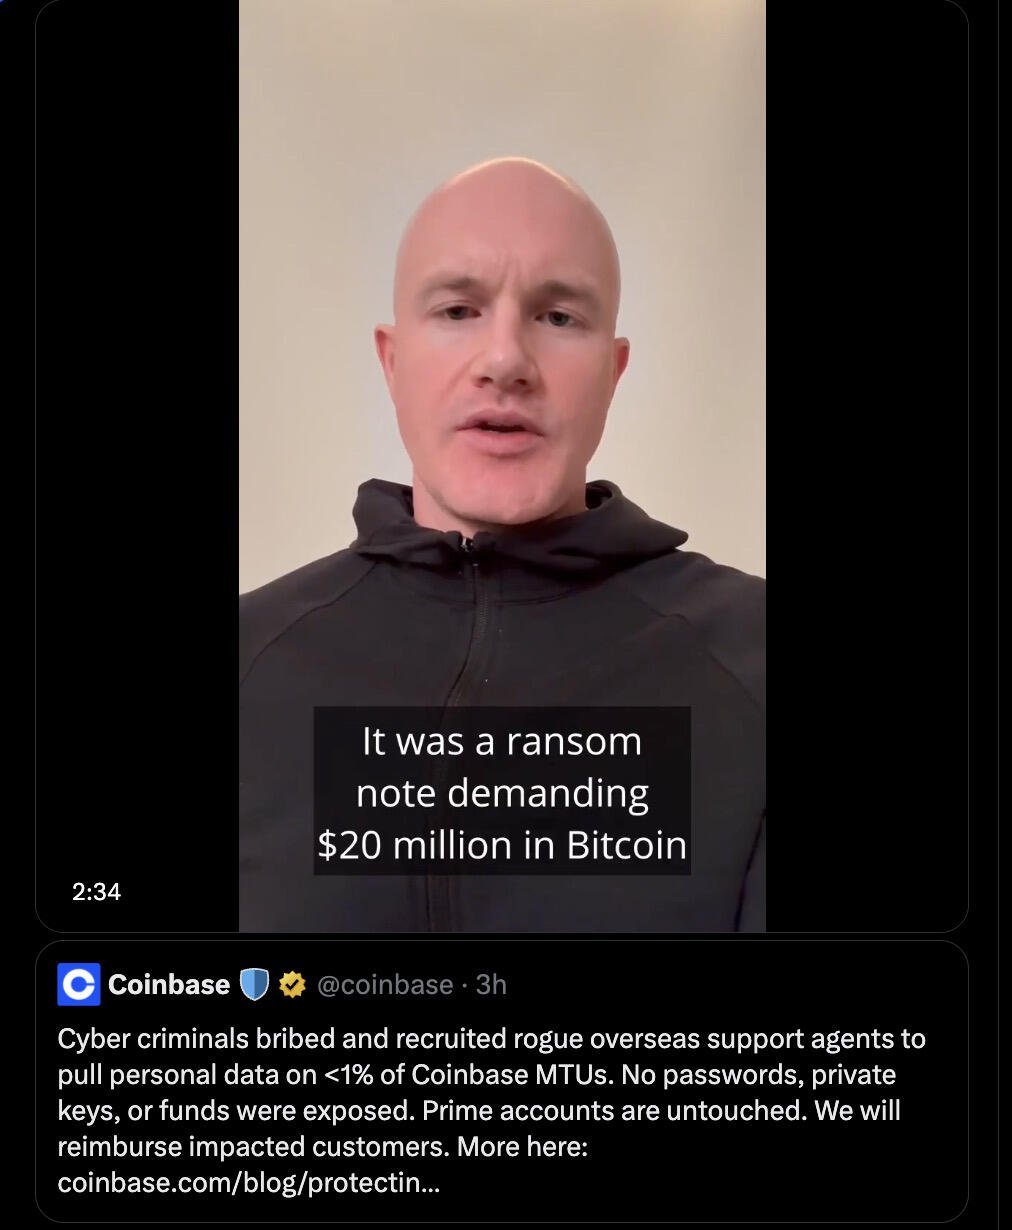This screenshot has height=1230, width=1012.
Task: Open the 3h timestamp of the quoted post
Action: (x=491, y=985)
